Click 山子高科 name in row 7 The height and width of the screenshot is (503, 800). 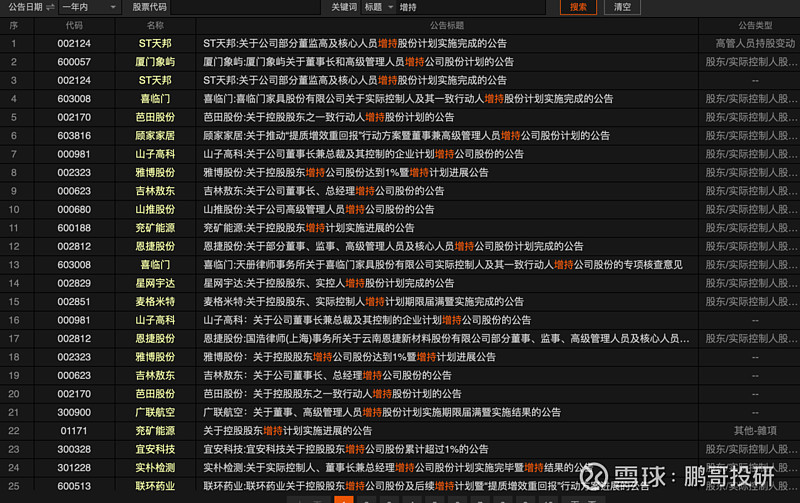click(x=155, y=154)
